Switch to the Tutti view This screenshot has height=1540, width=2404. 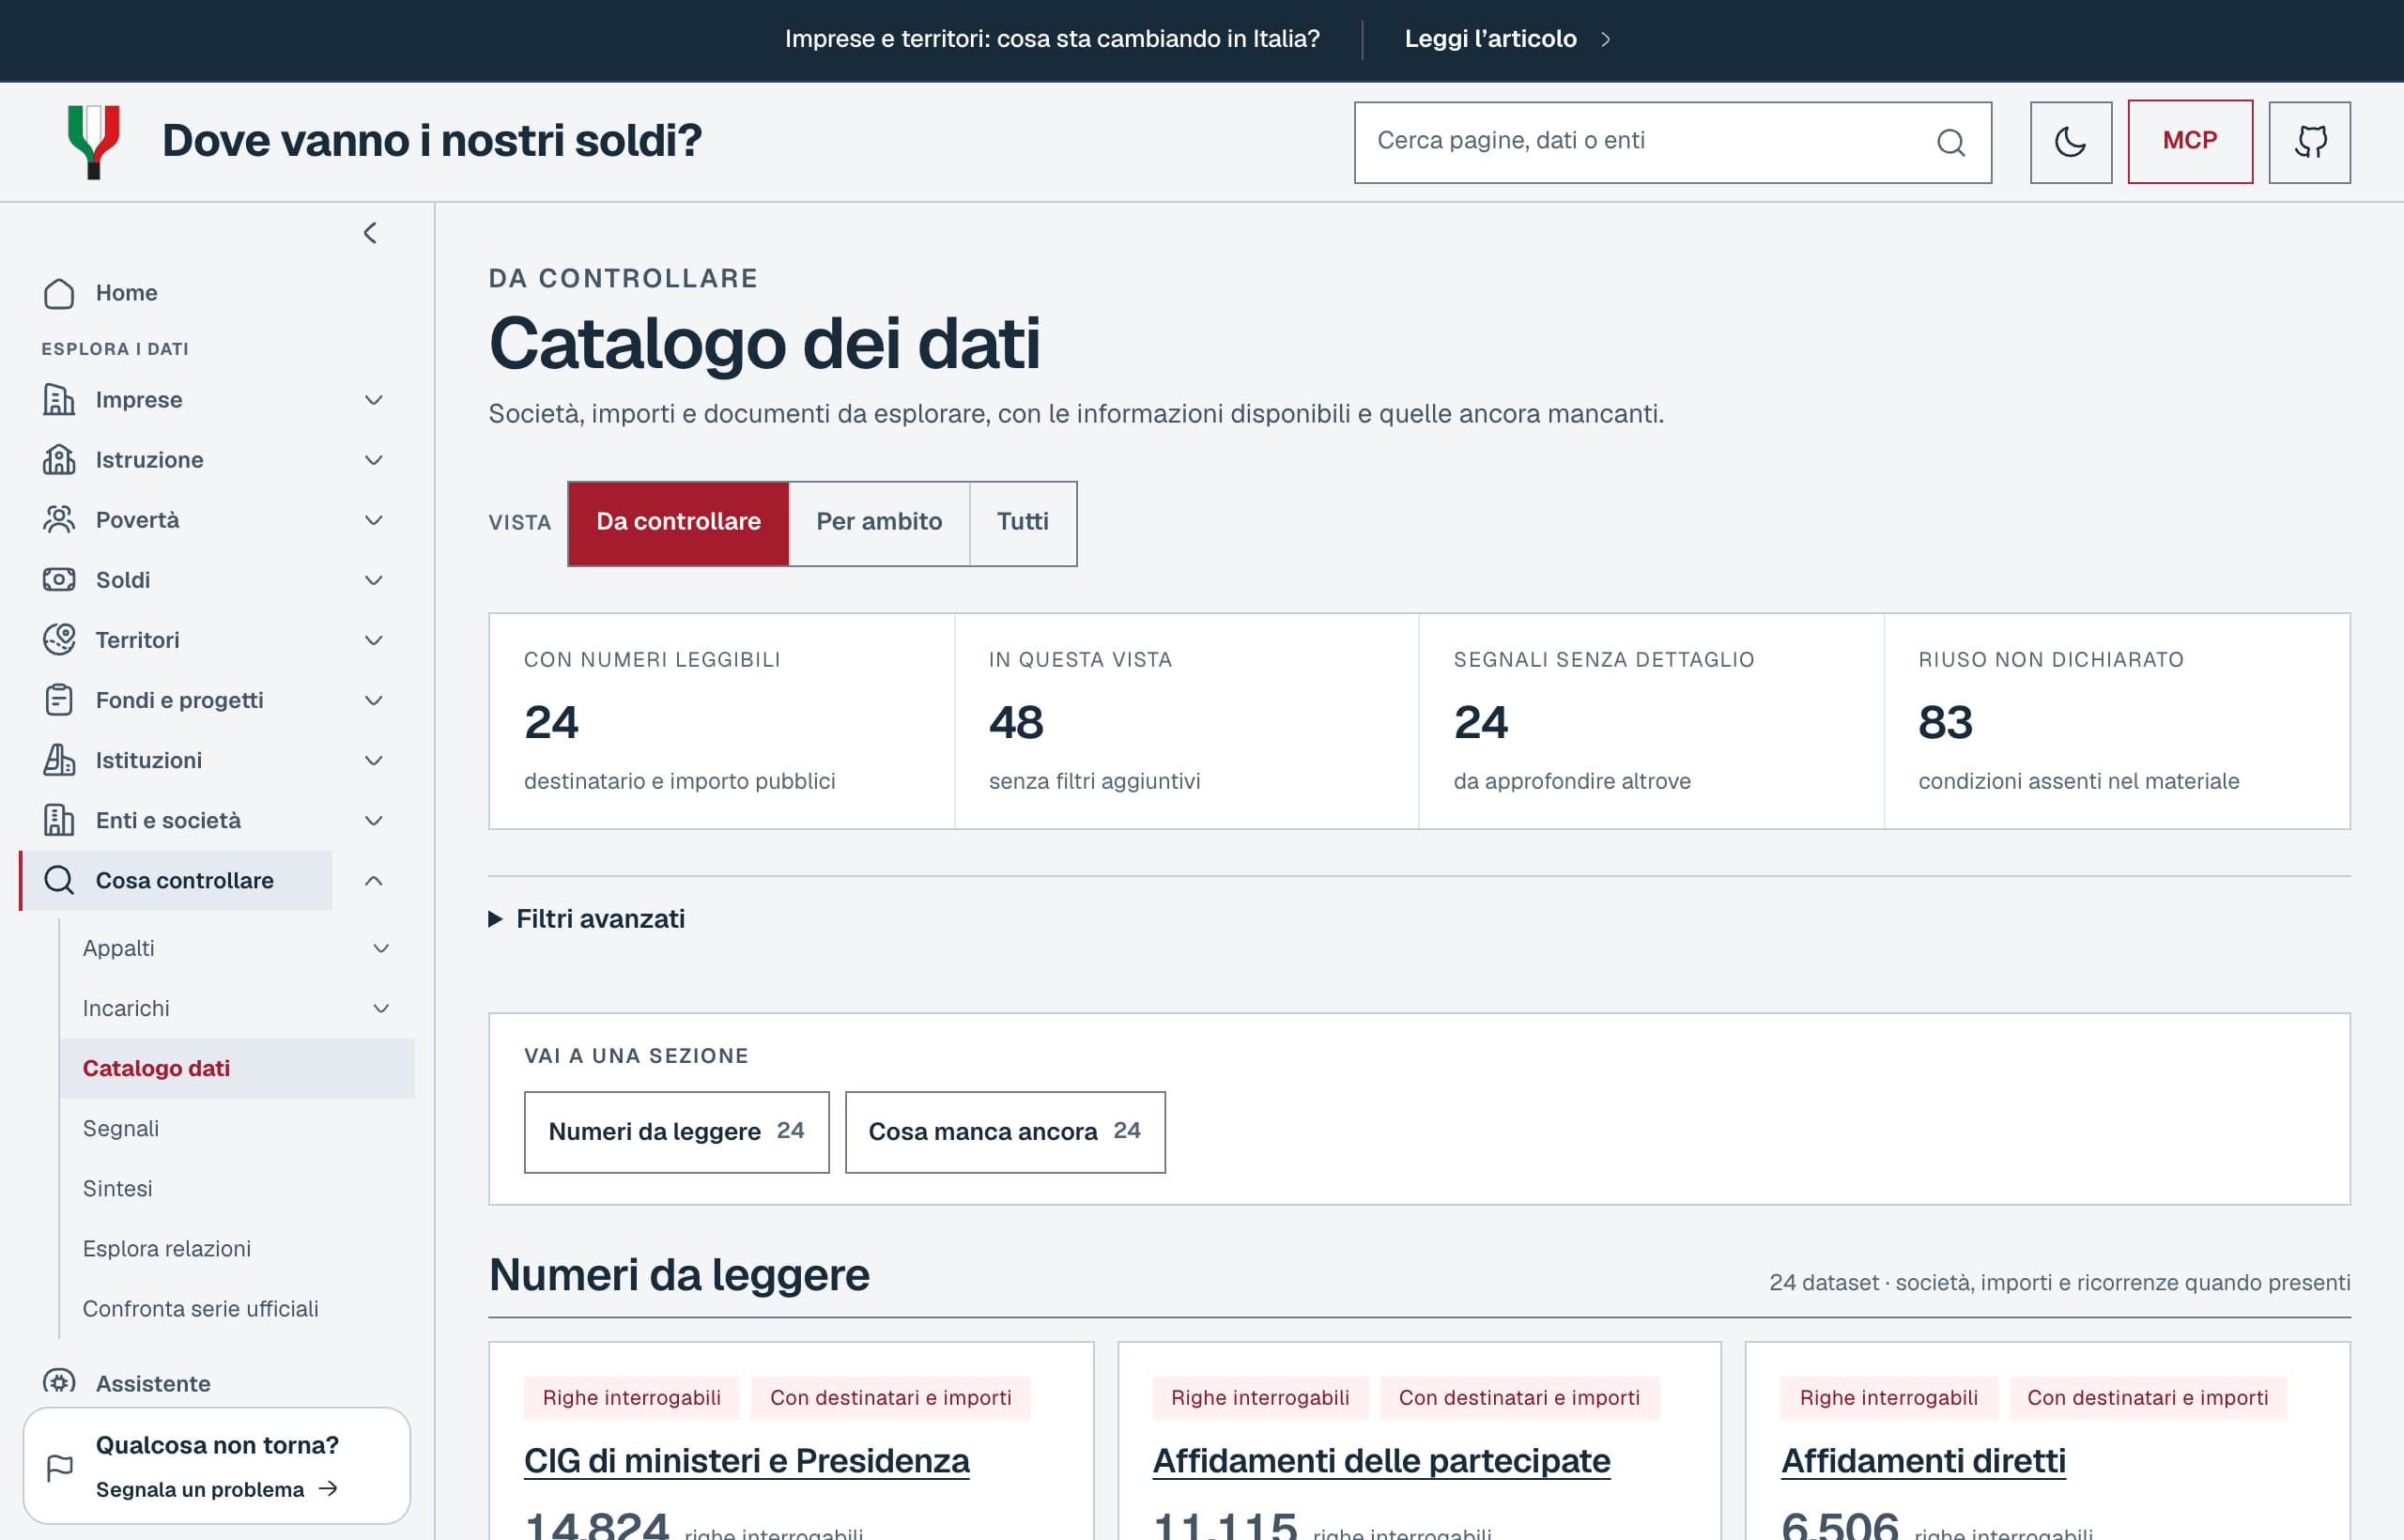click(1023, 523)
